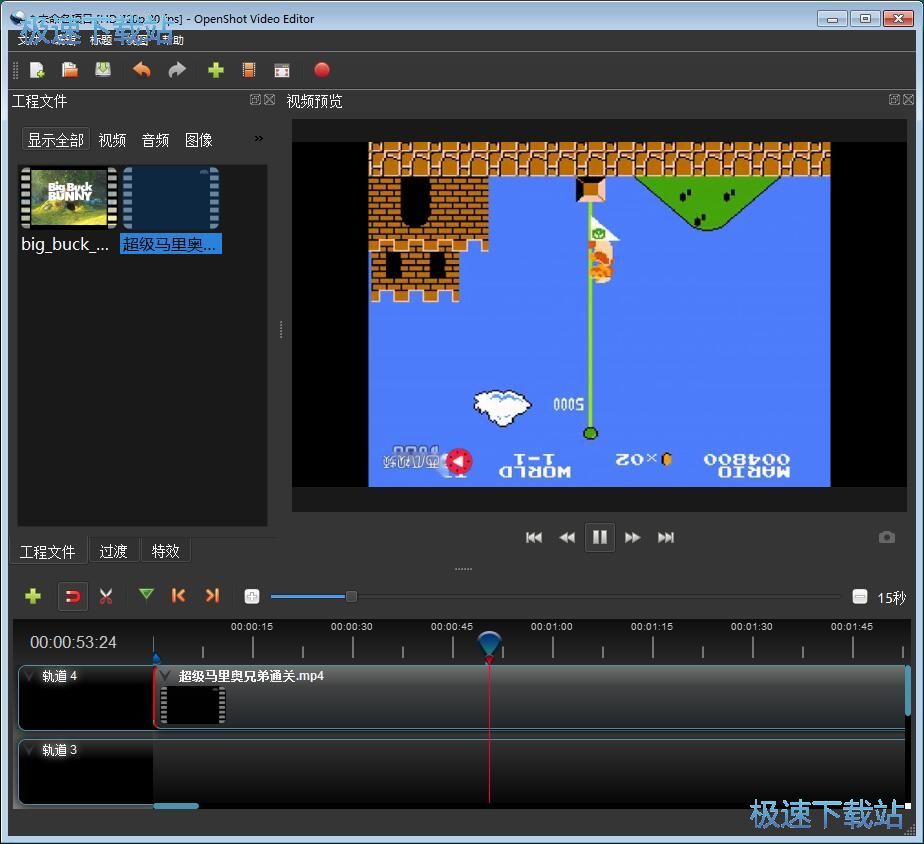
Task: Click the timeline zoom slider handle
Action: click(351, 596)
